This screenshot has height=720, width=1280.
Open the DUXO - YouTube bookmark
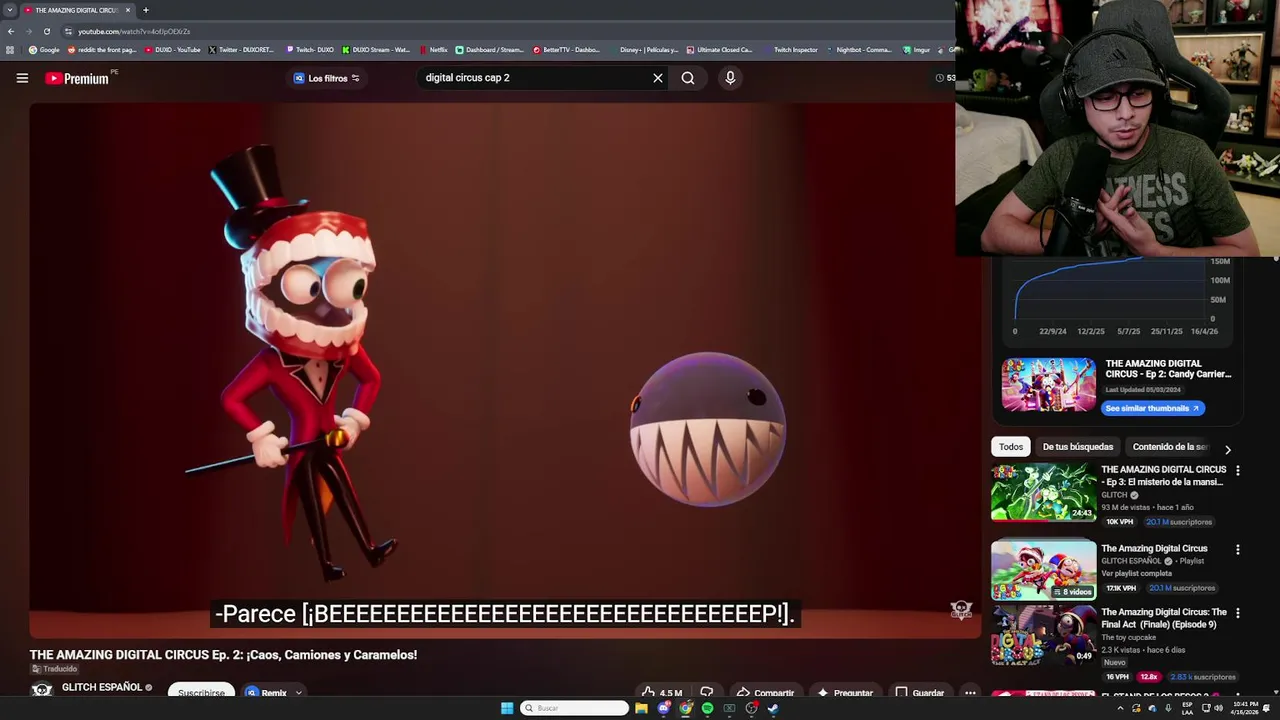[x=173, y=50]
